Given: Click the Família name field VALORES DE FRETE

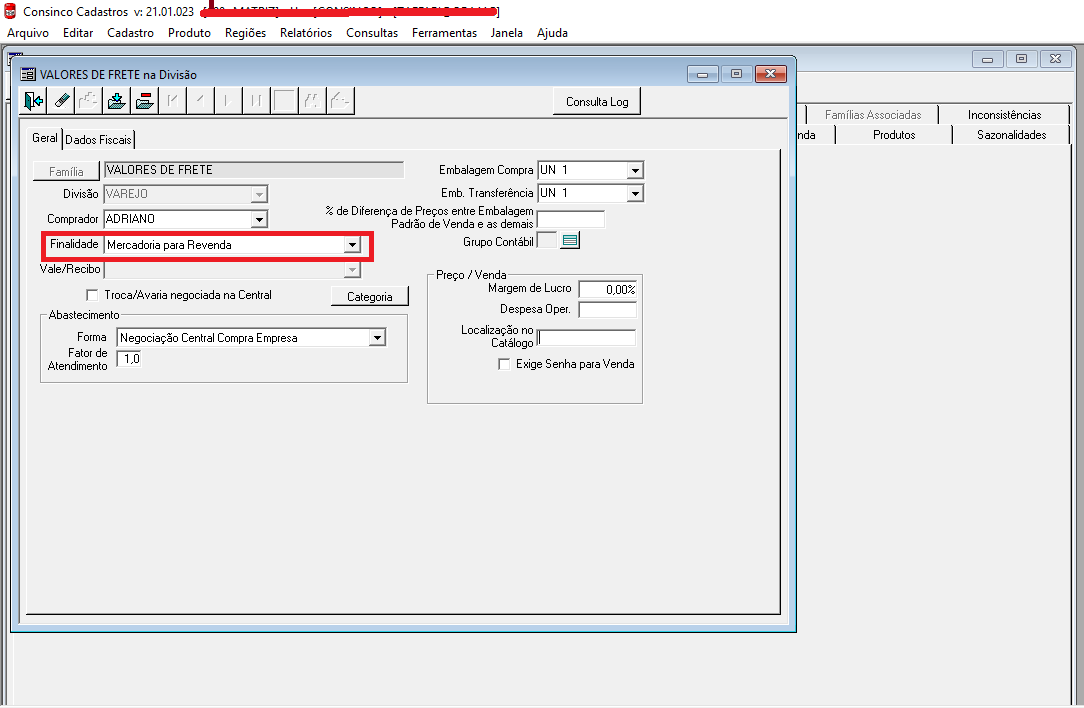Looking at the screenshot, I should (254, 170).
